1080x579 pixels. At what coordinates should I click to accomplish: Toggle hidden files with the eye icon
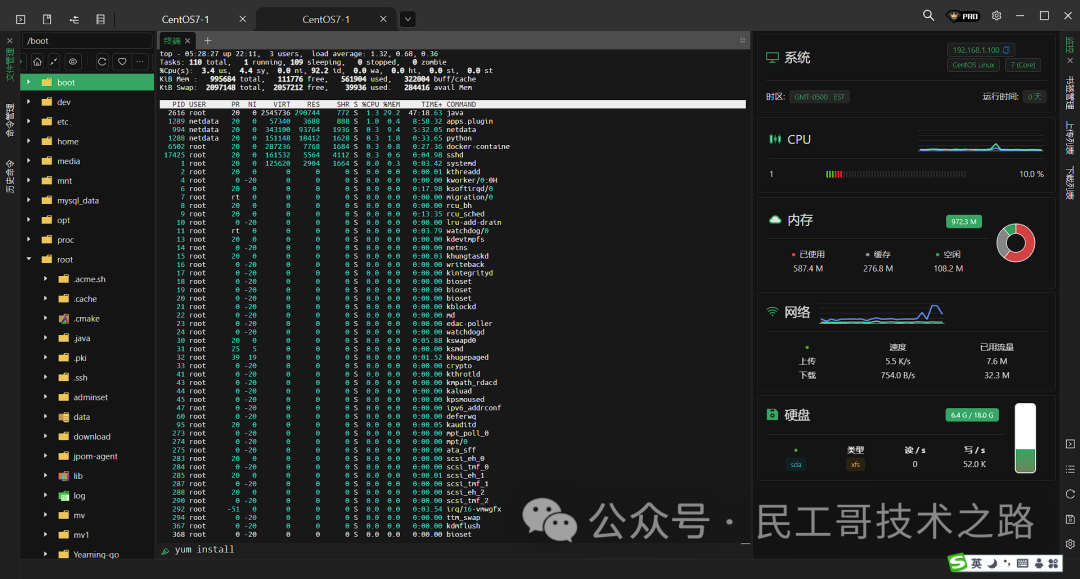tap(72, 61)
